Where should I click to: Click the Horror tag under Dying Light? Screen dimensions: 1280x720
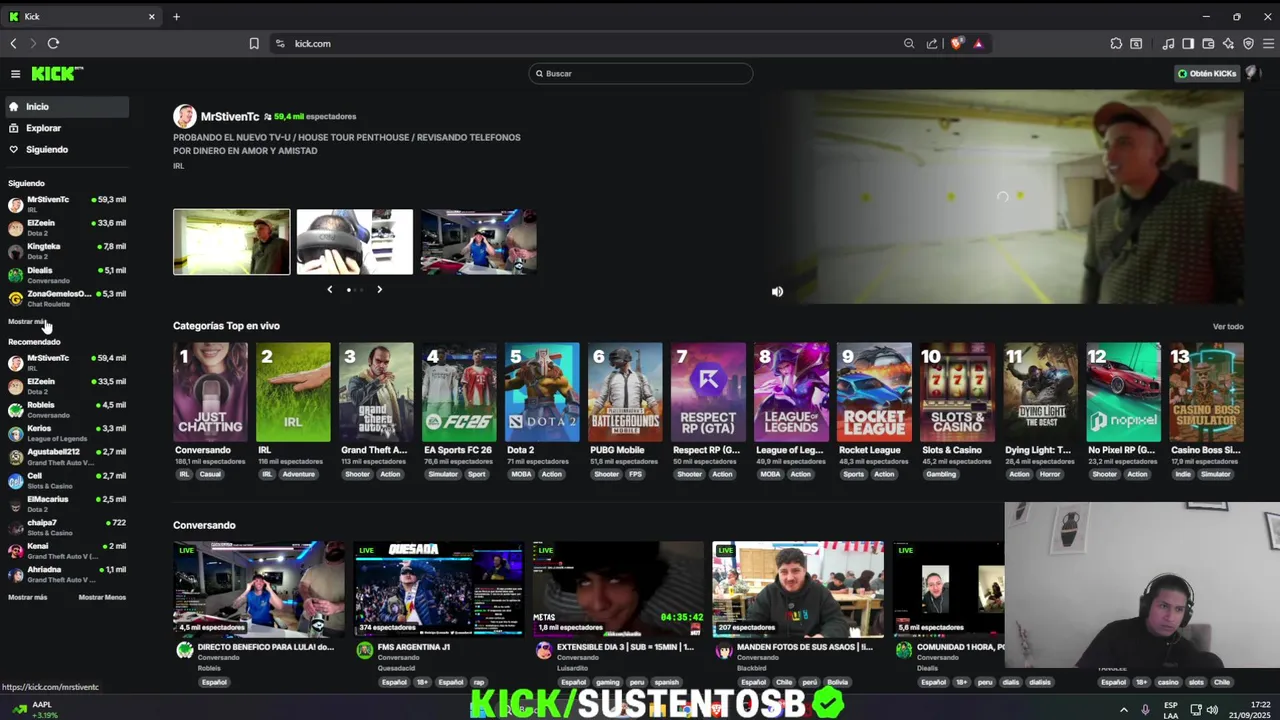(1051, 474)
